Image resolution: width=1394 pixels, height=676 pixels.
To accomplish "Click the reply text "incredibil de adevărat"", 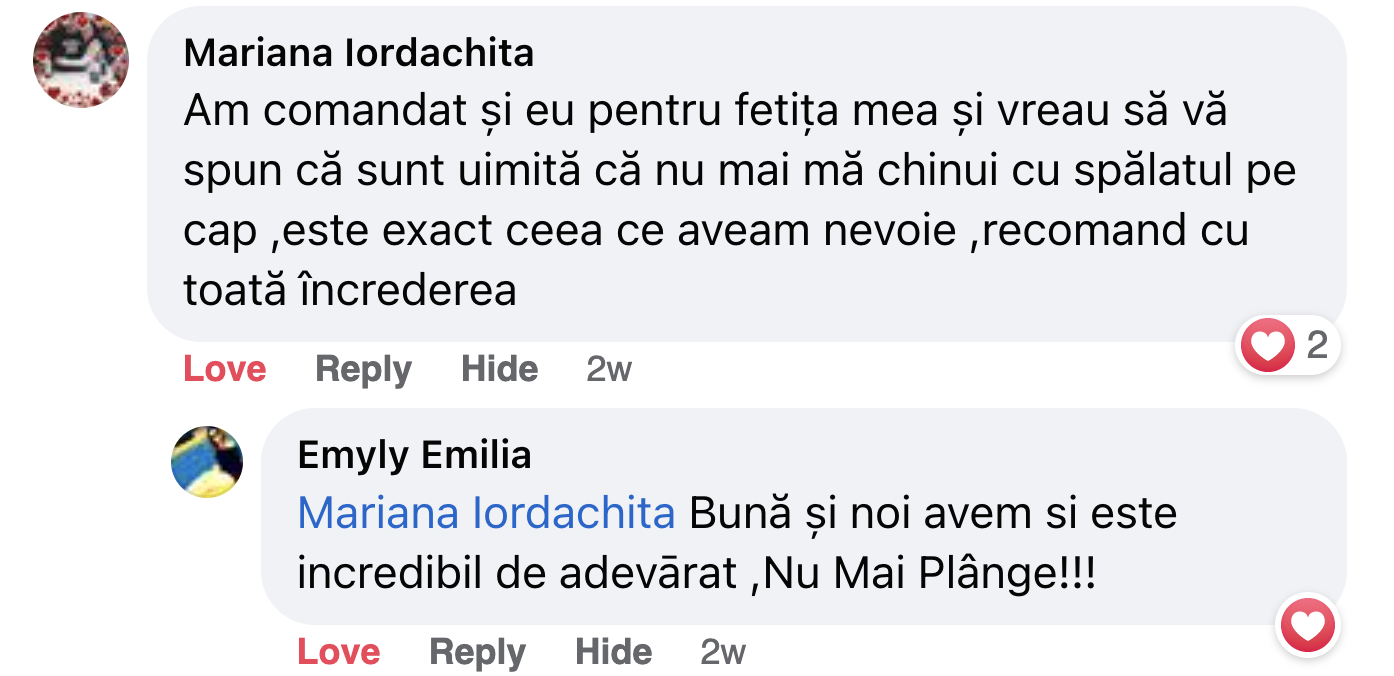I will [x=518, y=574].
